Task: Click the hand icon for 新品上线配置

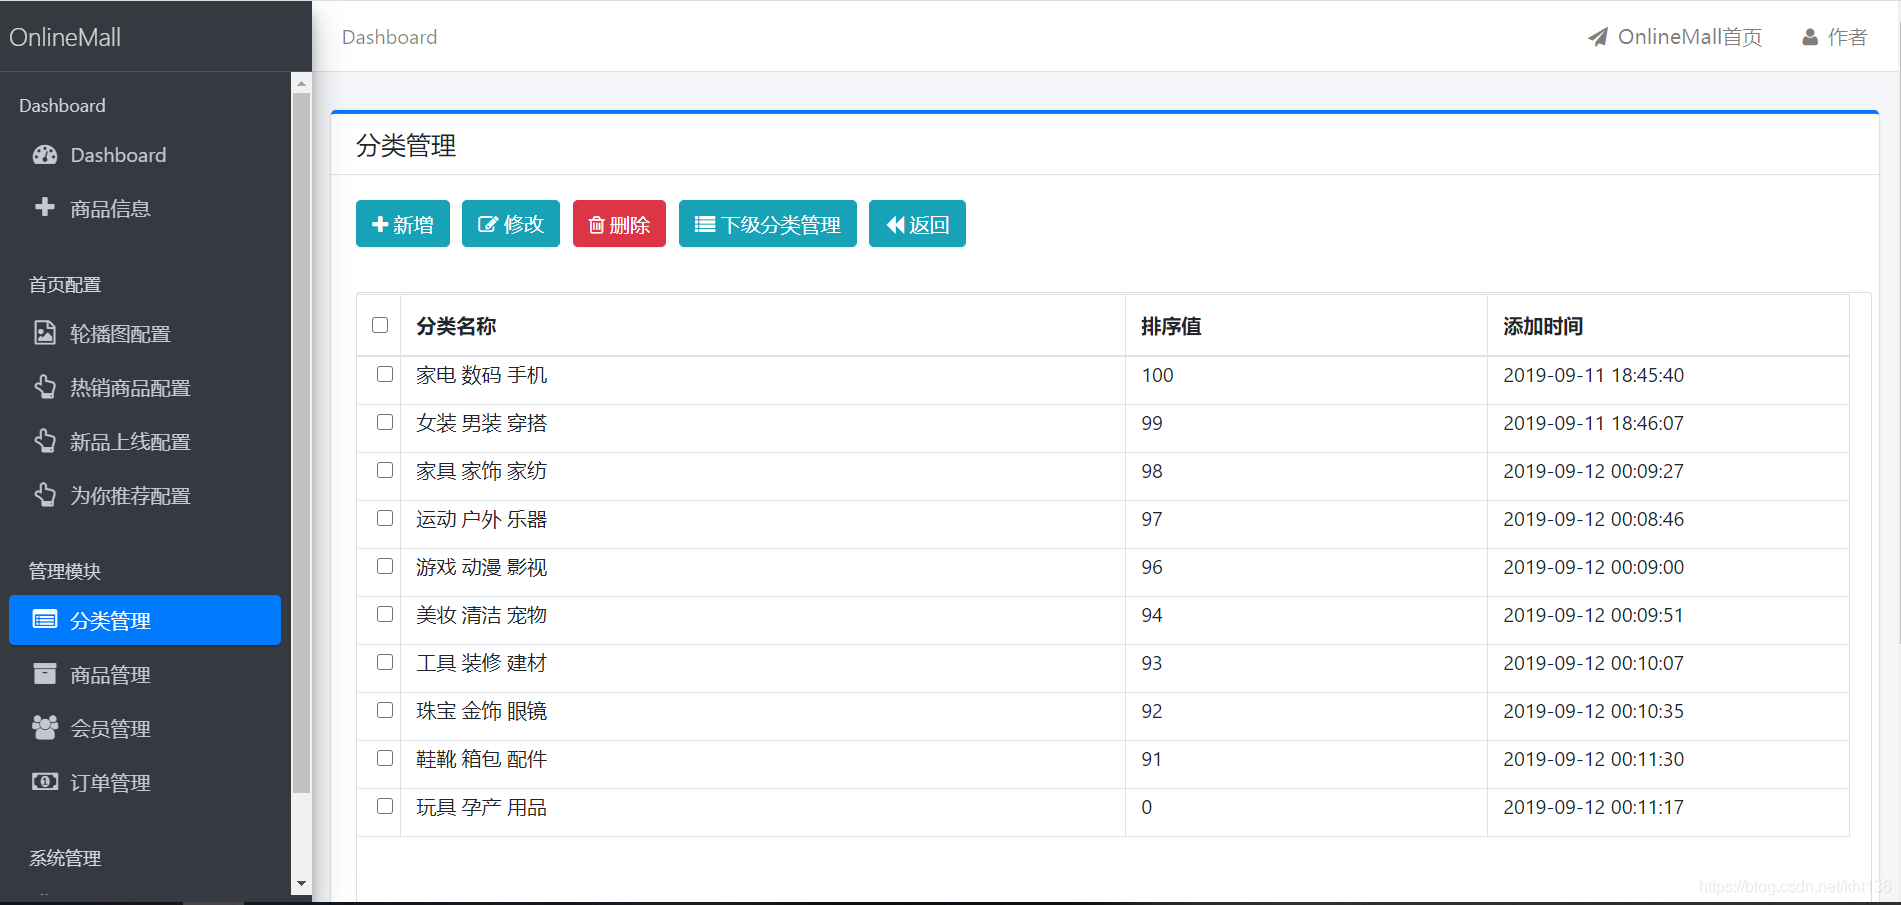Action: (45, 441)
